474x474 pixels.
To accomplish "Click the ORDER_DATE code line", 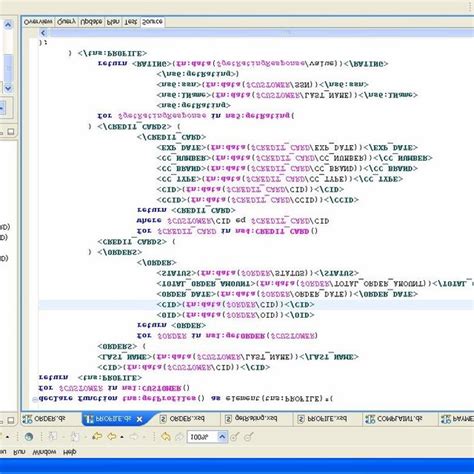I will pos(287,294).
